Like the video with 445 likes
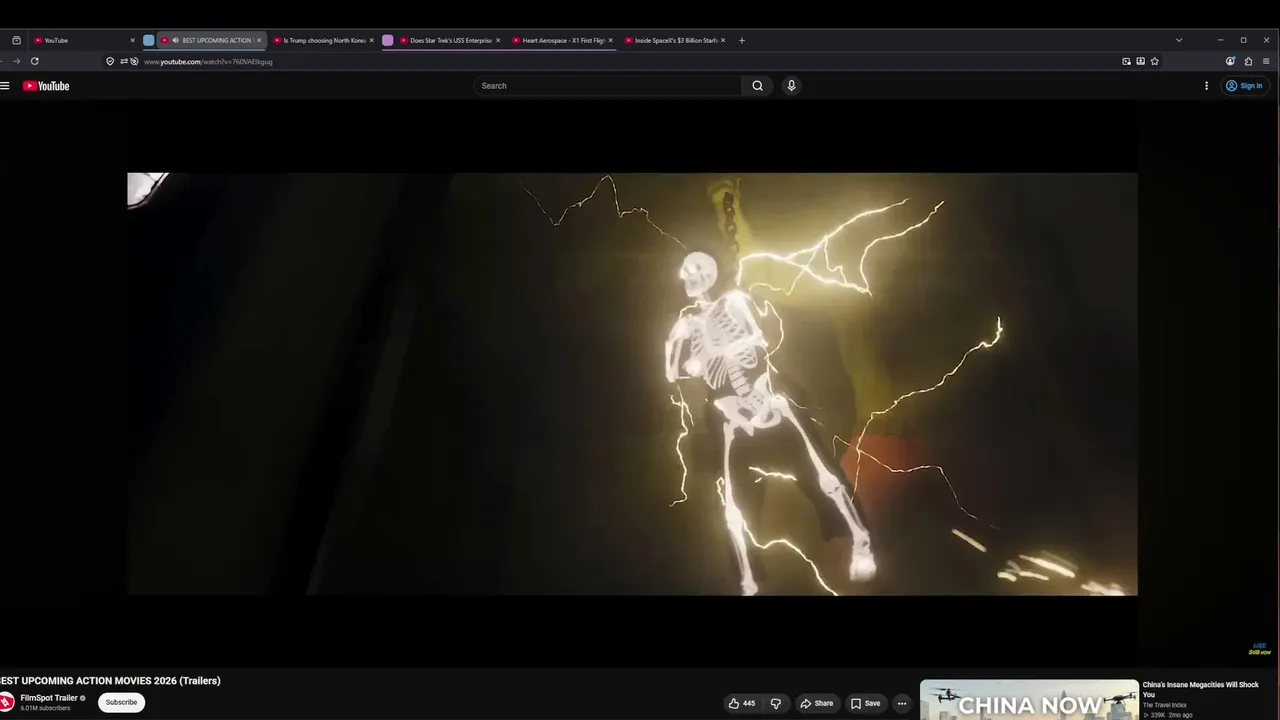The image size is (1280, 720). [742, 703]
